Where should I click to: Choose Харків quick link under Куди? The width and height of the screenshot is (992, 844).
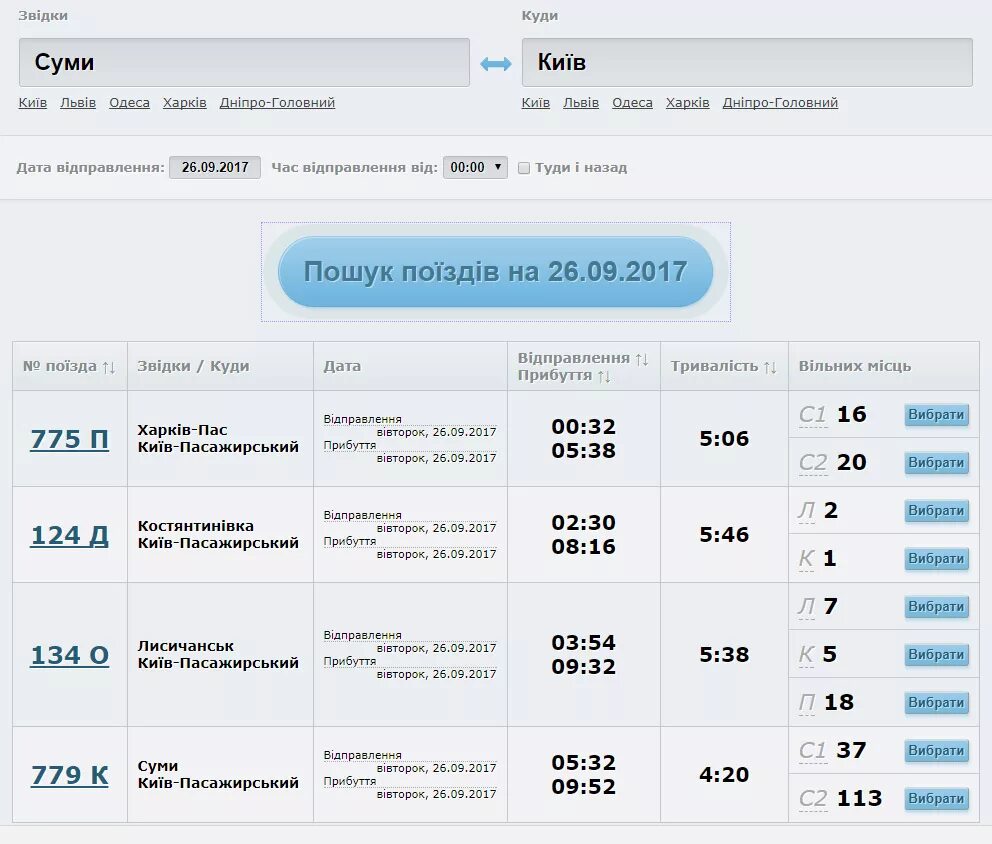pyautogui.click(x=688, y=102)
